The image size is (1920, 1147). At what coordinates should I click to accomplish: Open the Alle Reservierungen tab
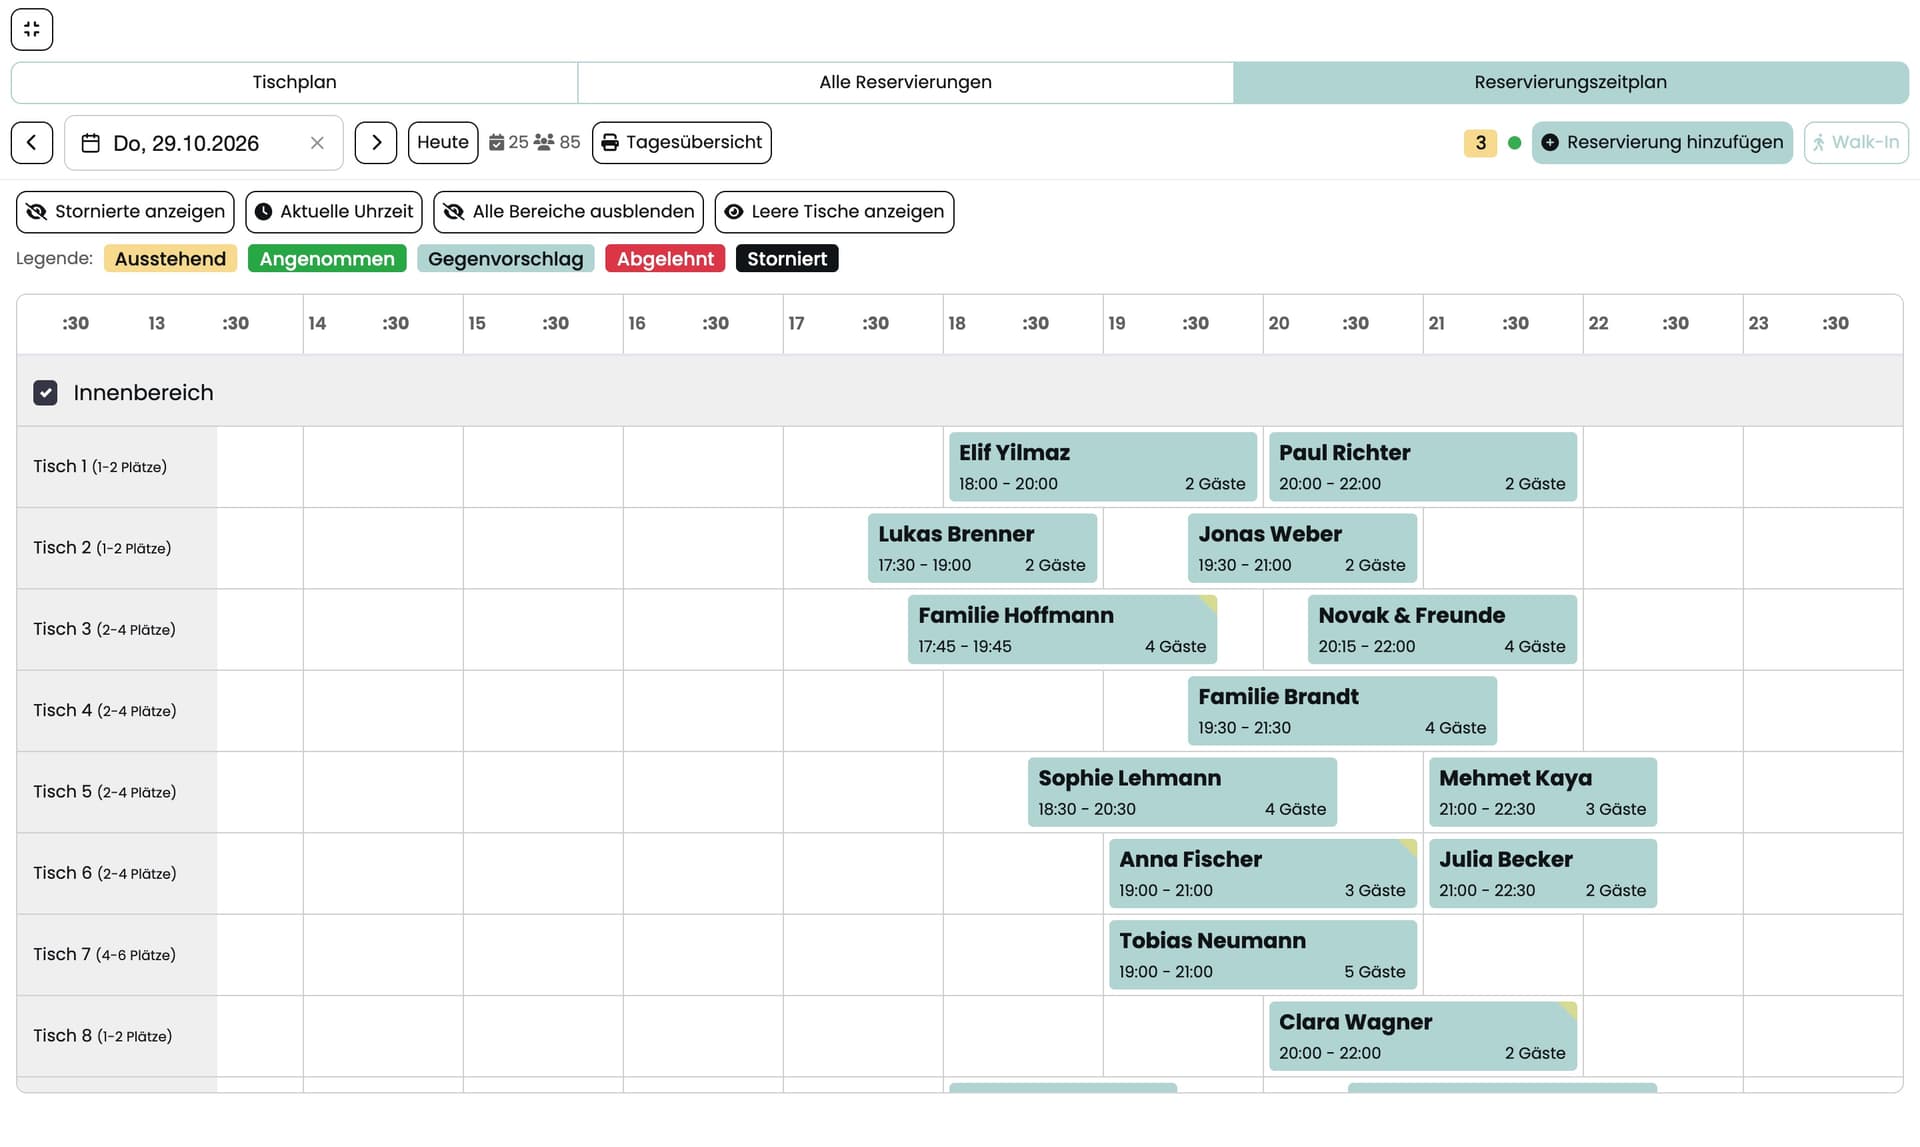click(x=905, y=82)
